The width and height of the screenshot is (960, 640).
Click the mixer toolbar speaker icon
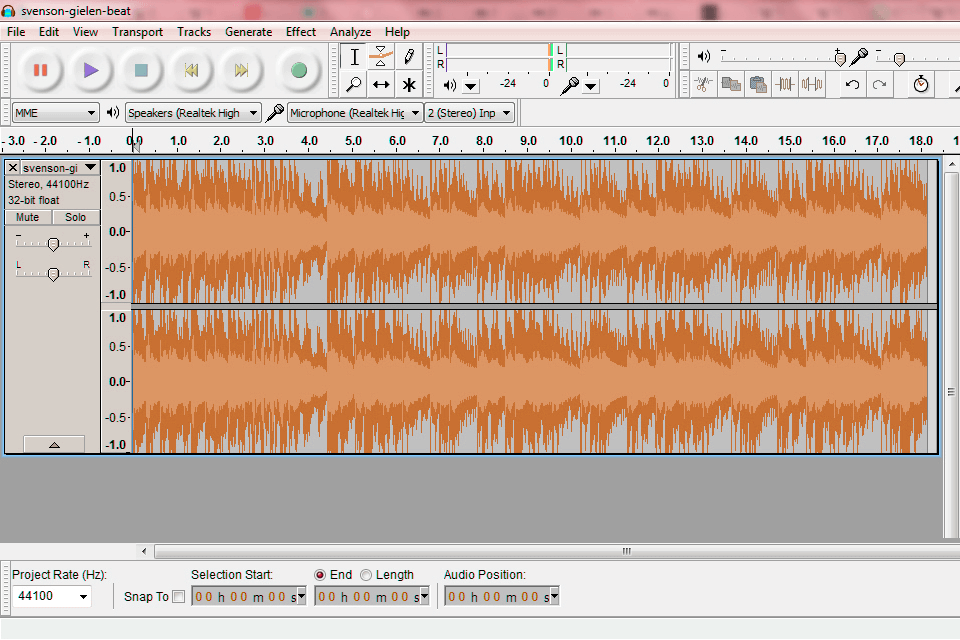point(704,57)
